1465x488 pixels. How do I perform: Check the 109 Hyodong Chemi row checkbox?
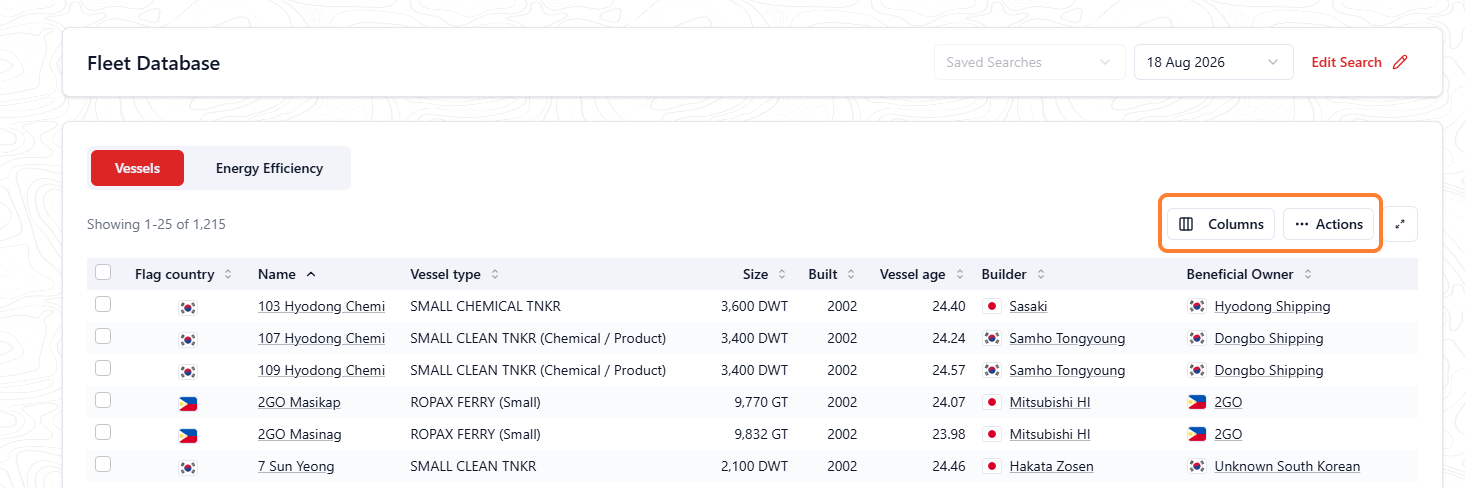[103, 368]
